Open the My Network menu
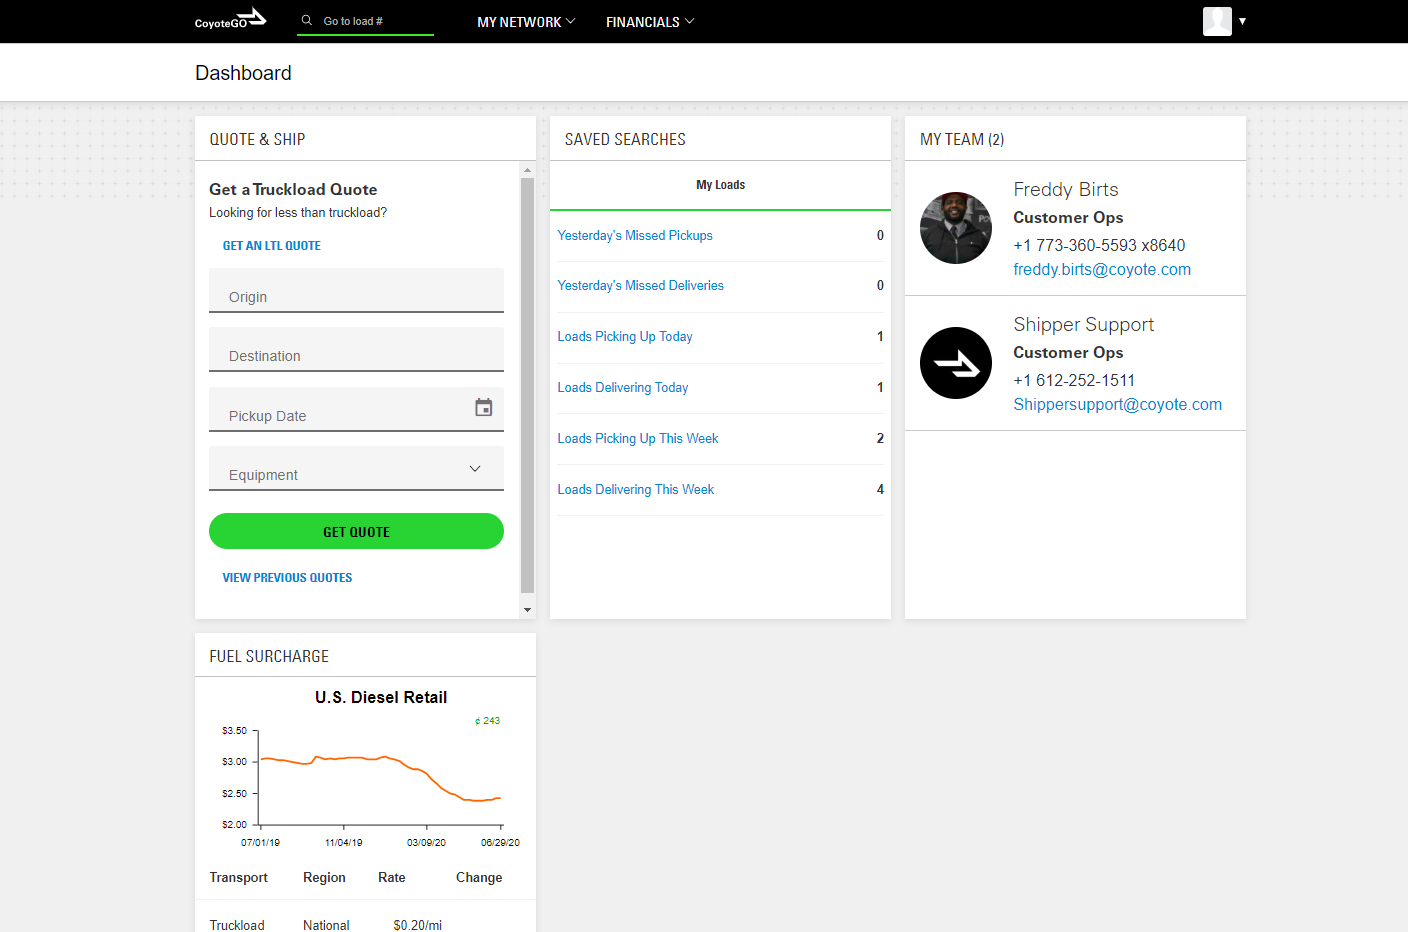Viewport: 1408px width, 932px height. tap(526, 22)
